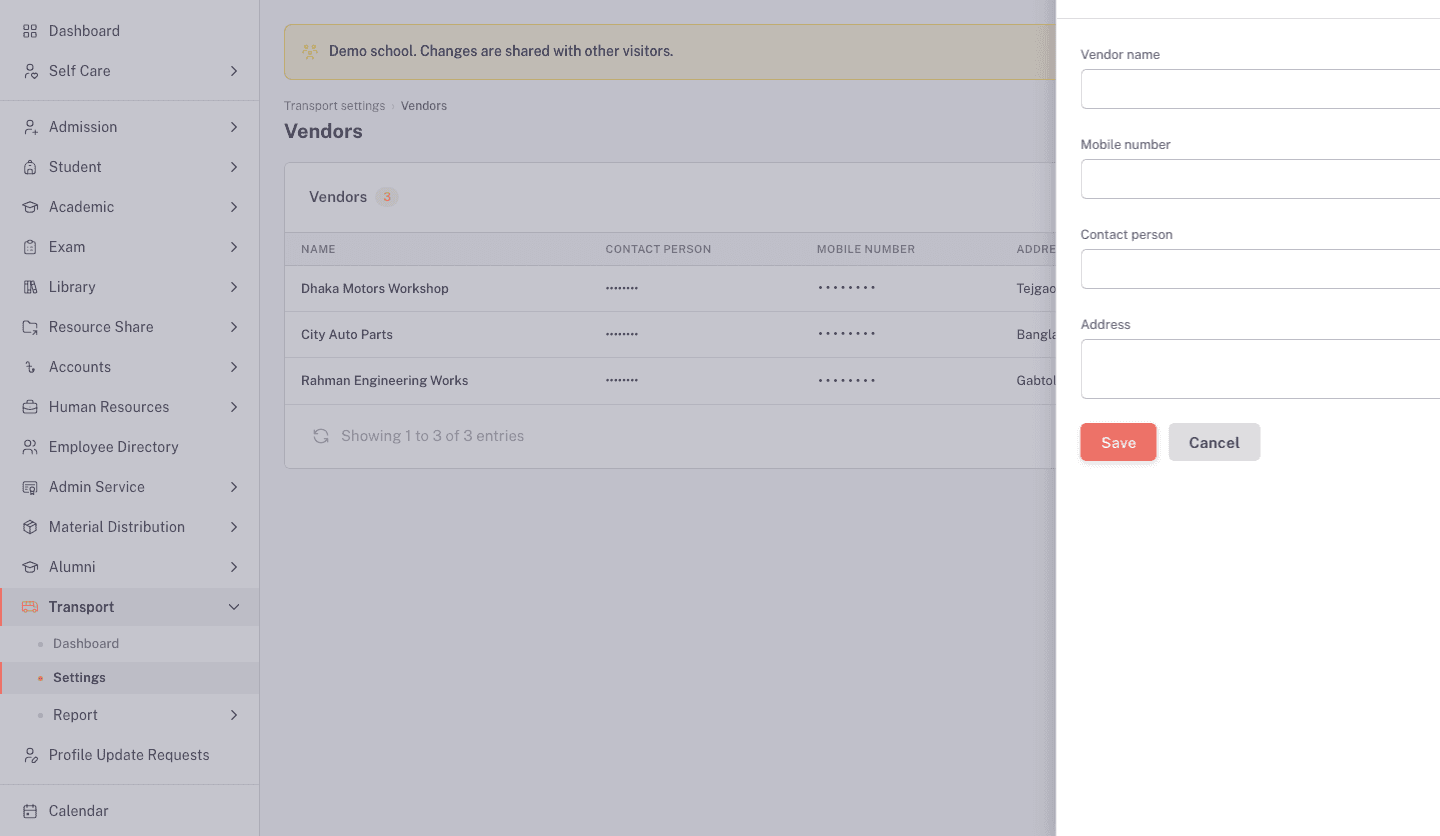
Task: Click the Calendar icon in sidebar
Action: (30, 811)
